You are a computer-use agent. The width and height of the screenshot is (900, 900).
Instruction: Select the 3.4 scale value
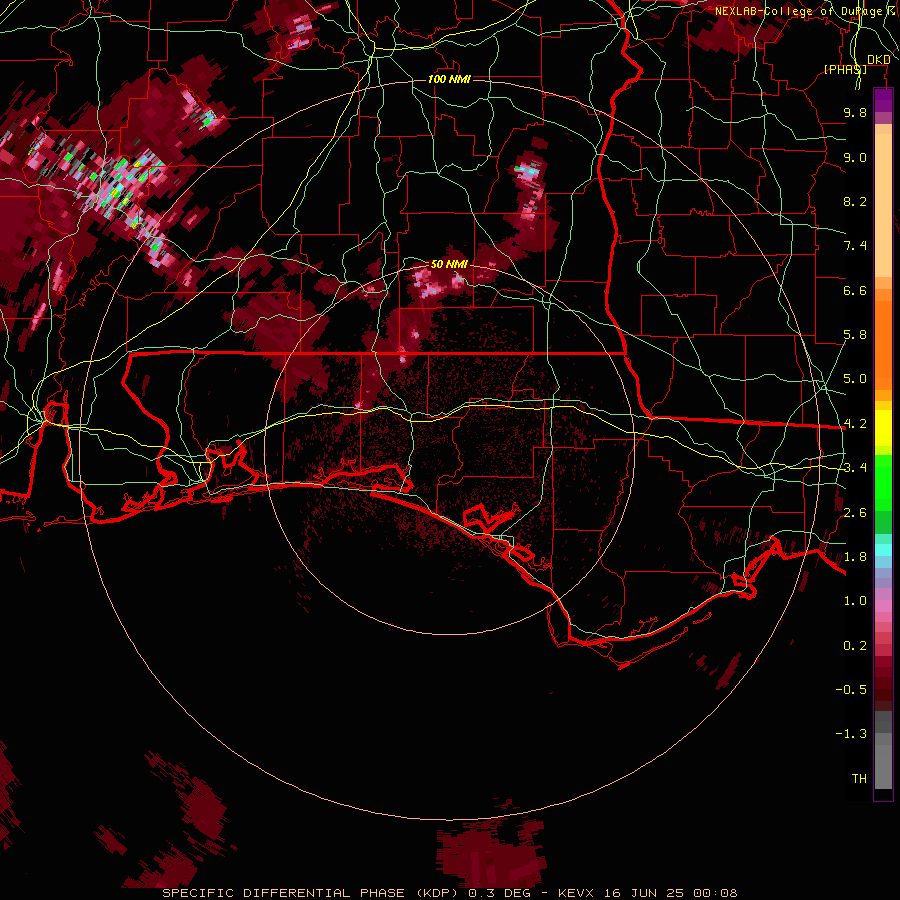(855, 468)
